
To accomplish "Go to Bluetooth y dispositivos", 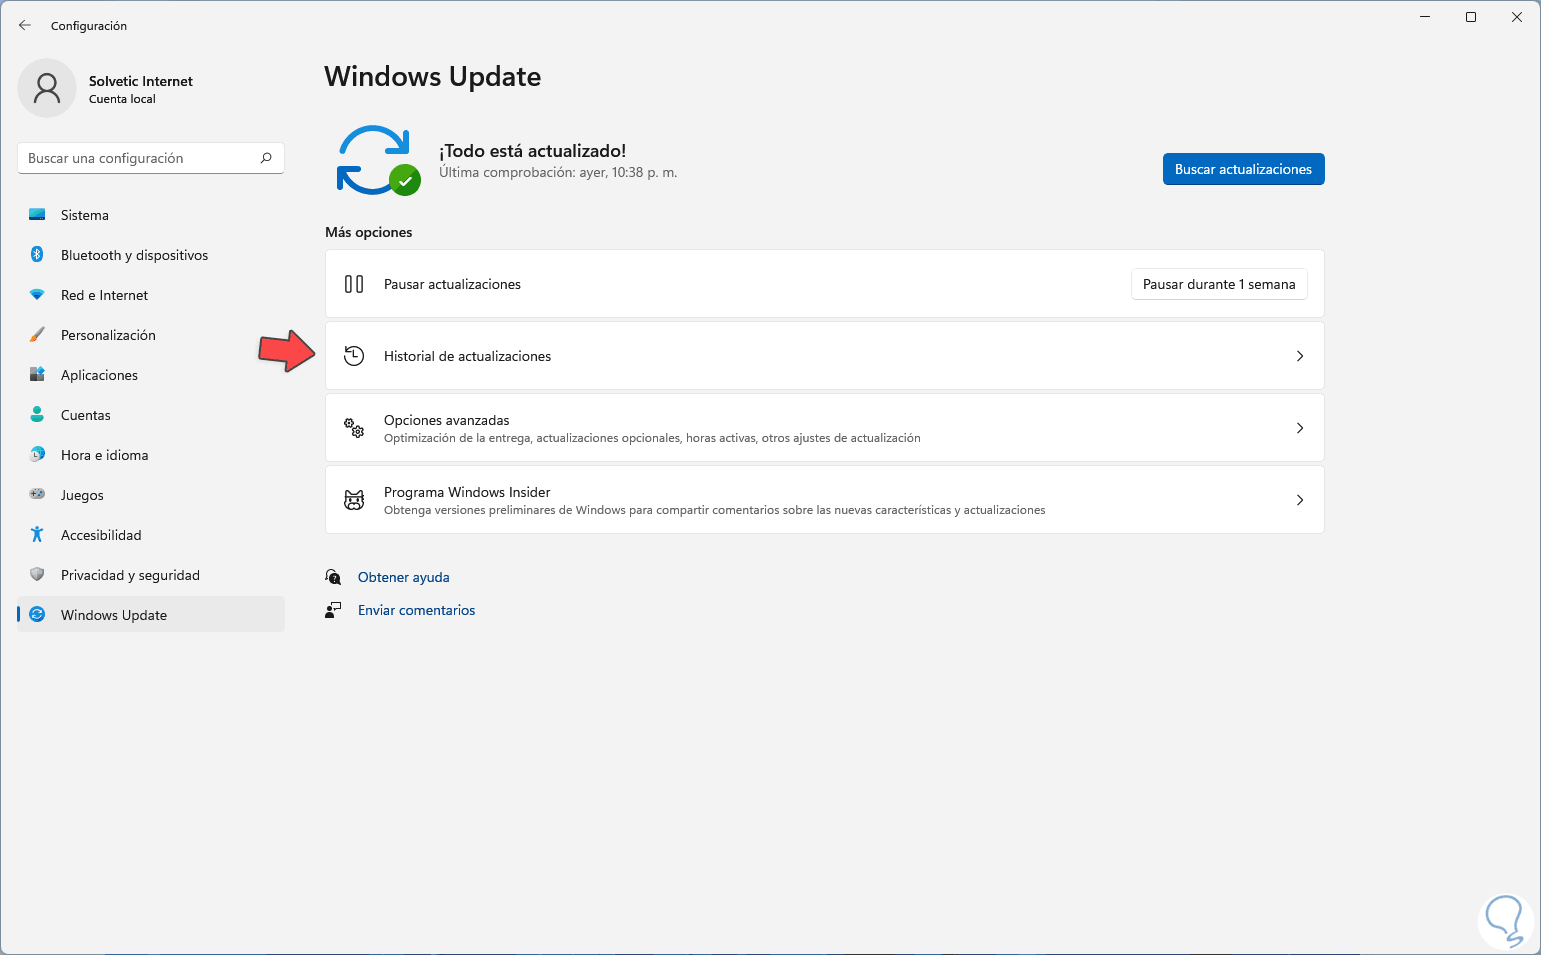I will click(151, 255).
